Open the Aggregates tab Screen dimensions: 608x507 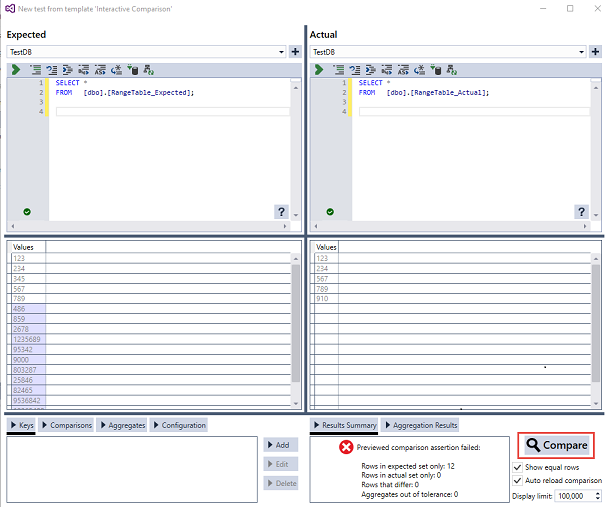tap(123, 425)
